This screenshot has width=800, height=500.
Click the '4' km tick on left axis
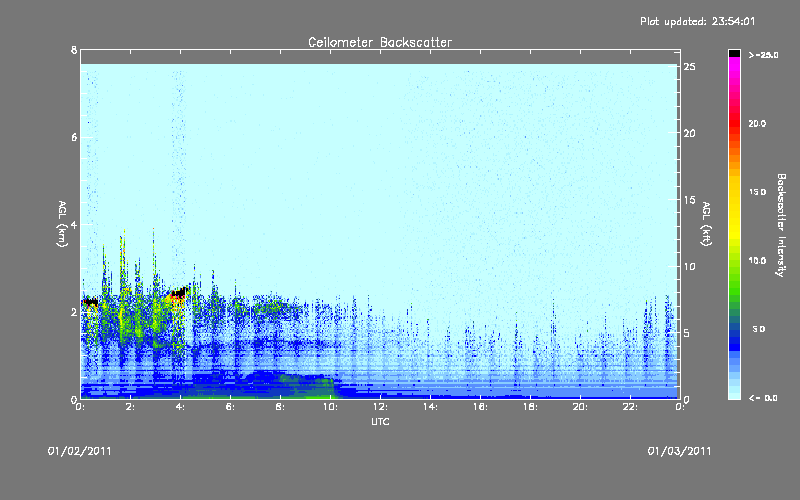[x=74, y=224]
